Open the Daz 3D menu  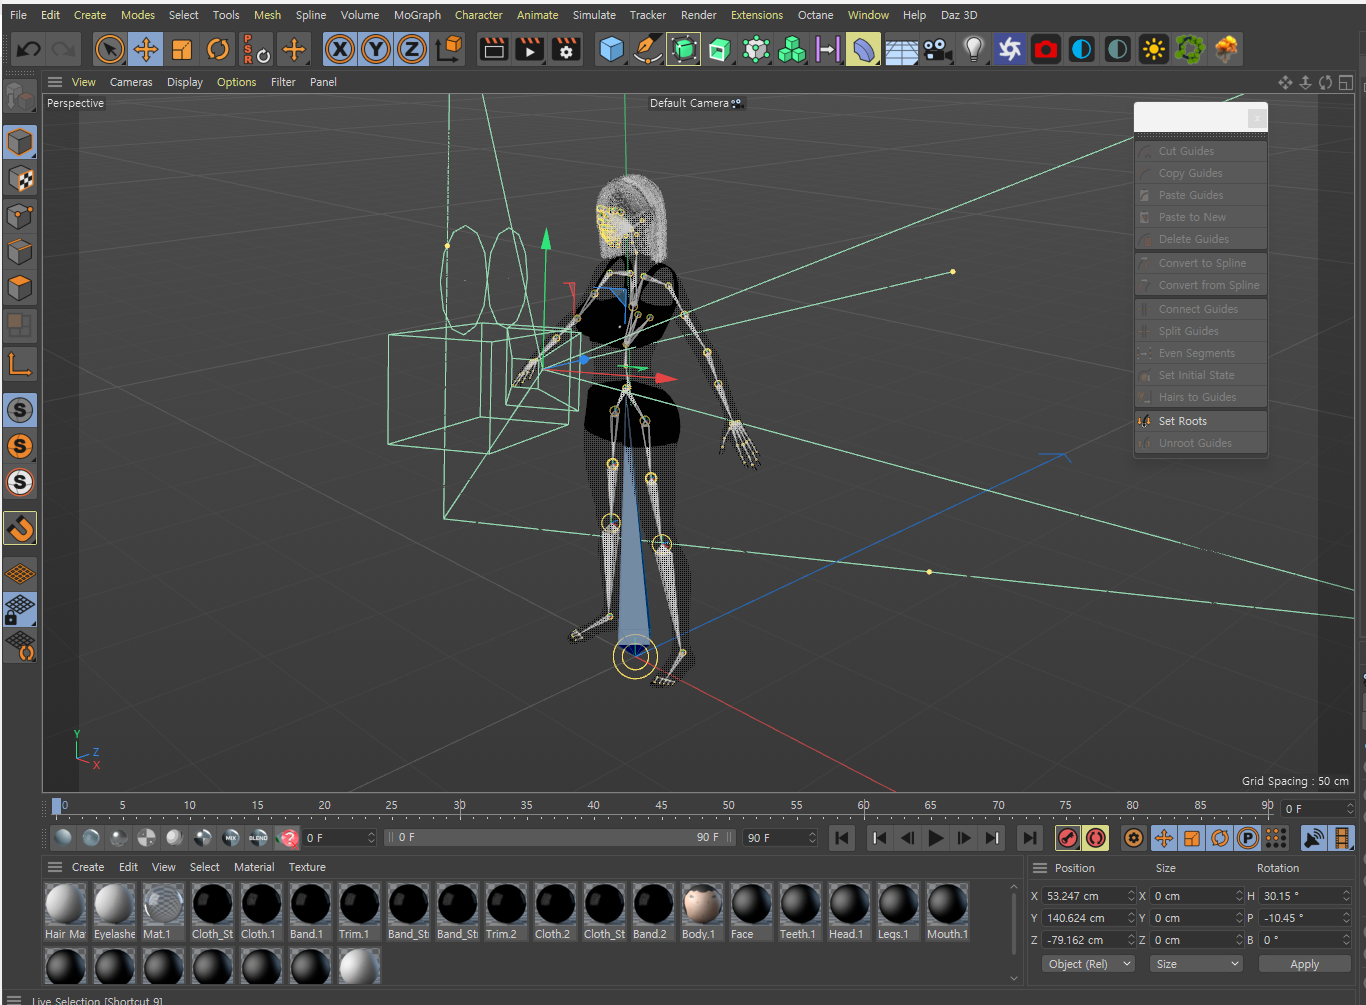coord(958,15)
